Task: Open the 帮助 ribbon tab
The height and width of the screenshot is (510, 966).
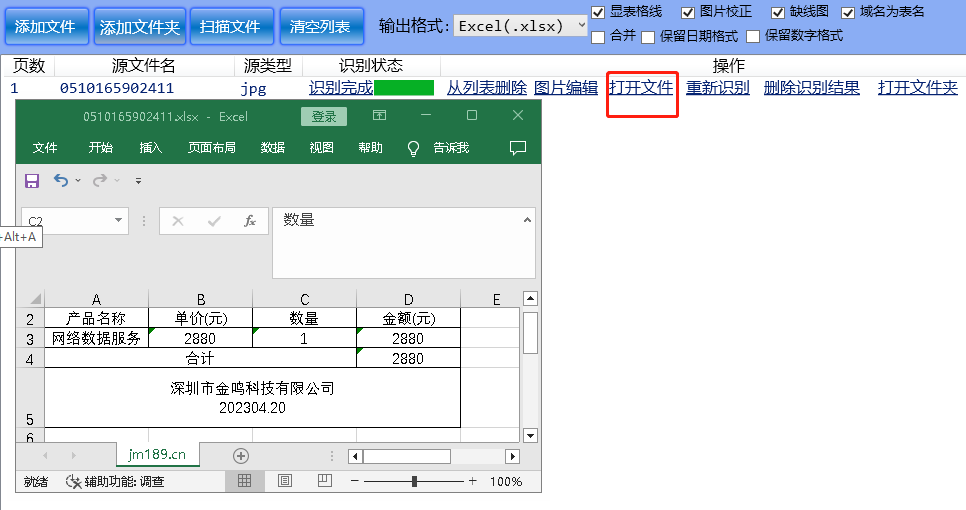Action: 370,148
